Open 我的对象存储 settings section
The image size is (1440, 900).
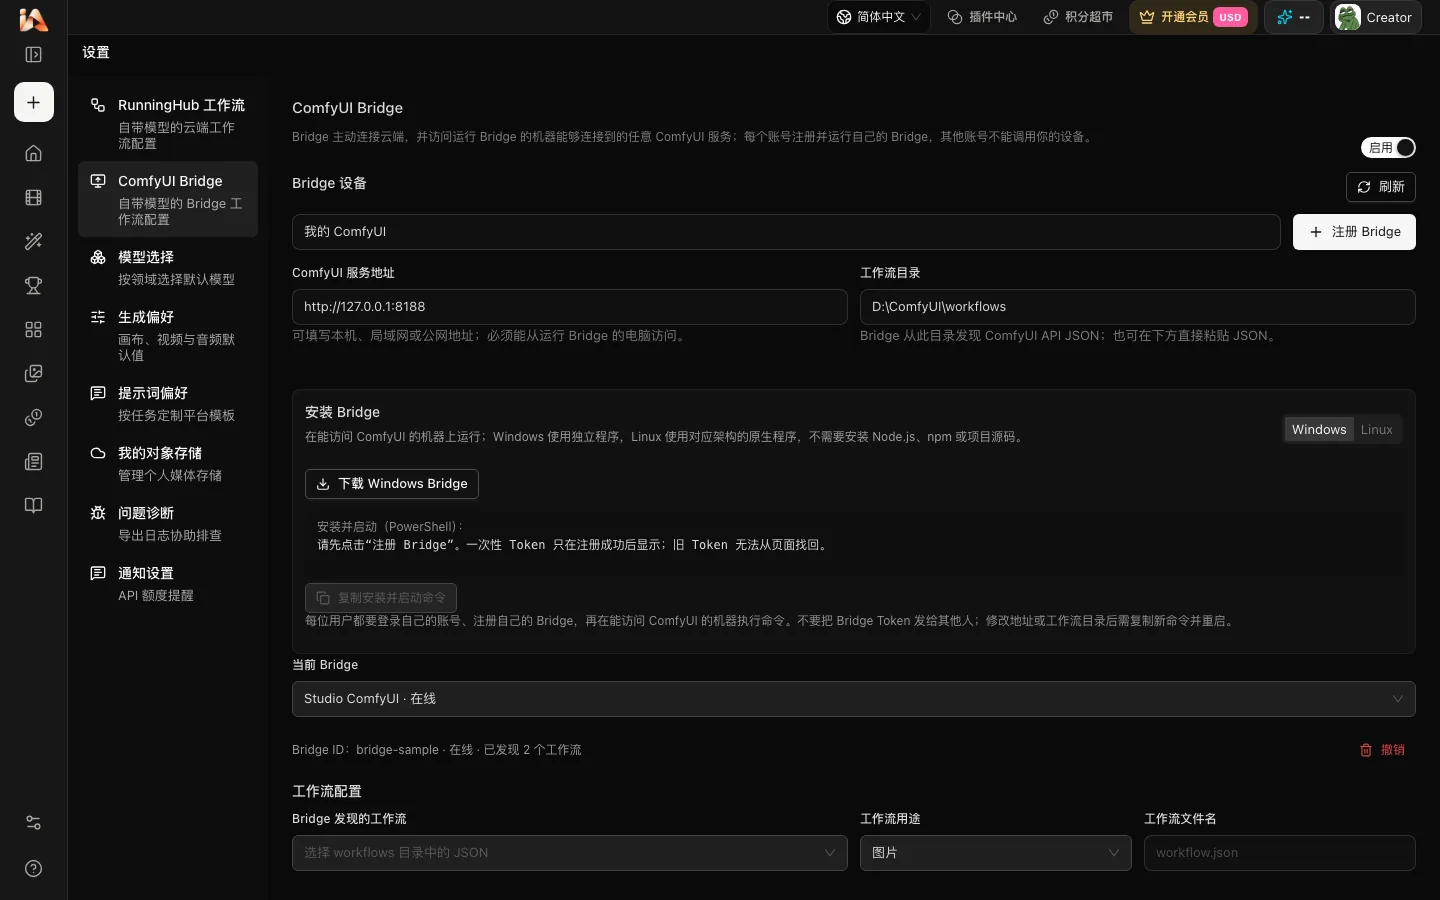(168, 463)
